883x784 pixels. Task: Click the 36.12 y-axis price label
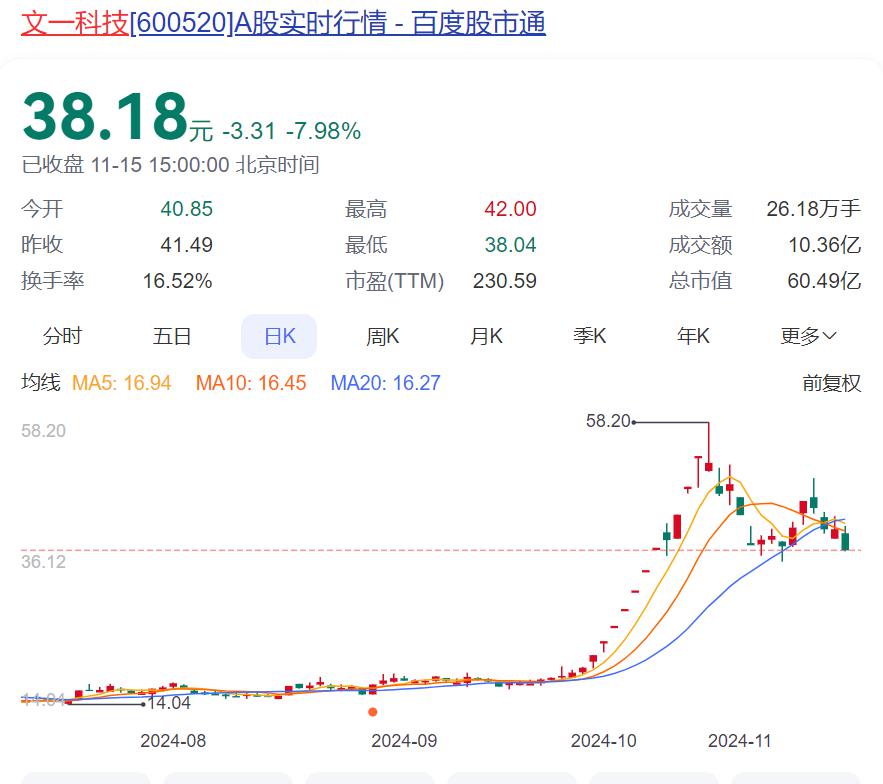pyautogui.click(x=43, y=562)
